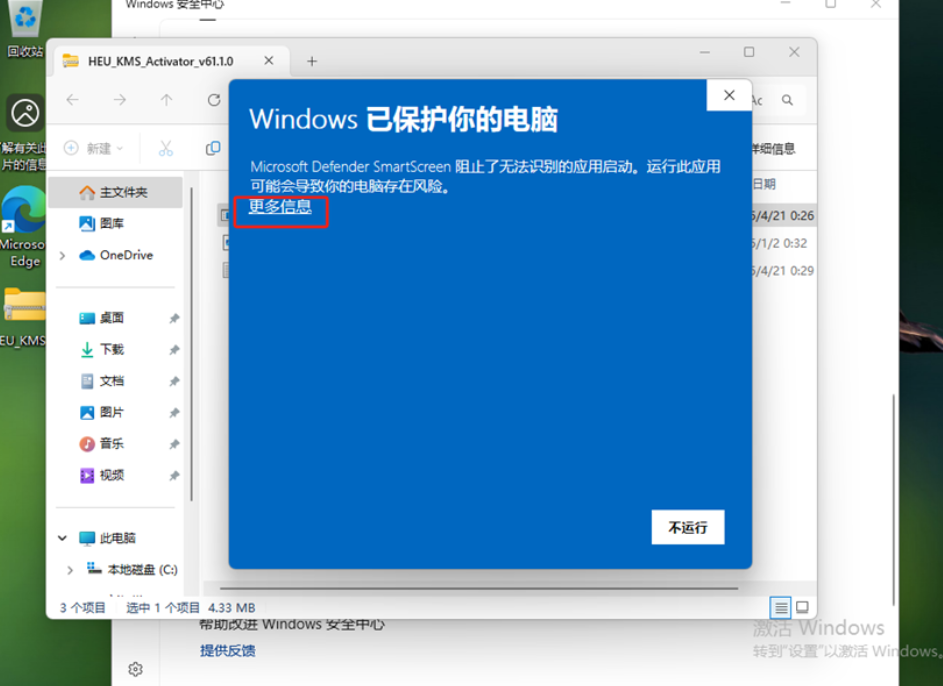Collapse the 此电脑 tree node
The image size is (943, 686).
[63, 538]
